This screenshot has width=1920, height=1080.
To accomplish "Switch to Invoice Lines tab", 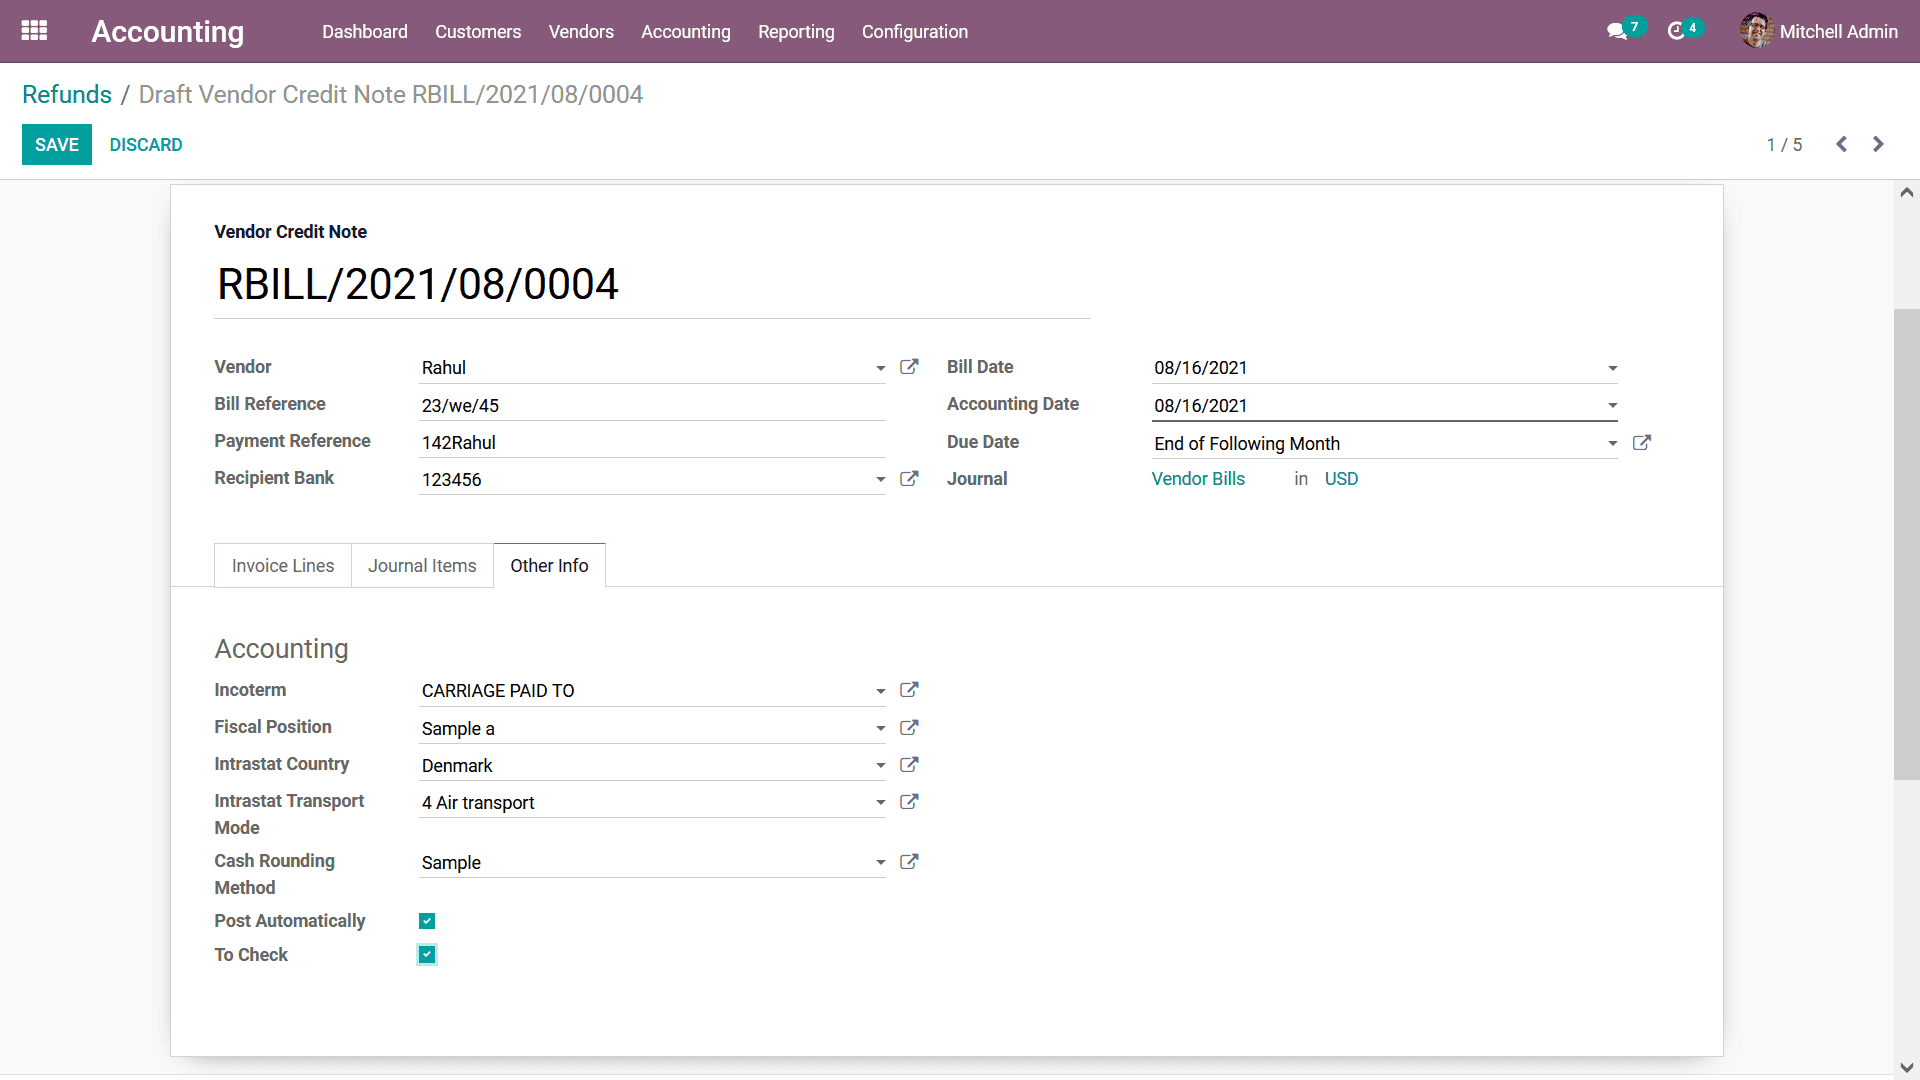I will click(283, 566).
